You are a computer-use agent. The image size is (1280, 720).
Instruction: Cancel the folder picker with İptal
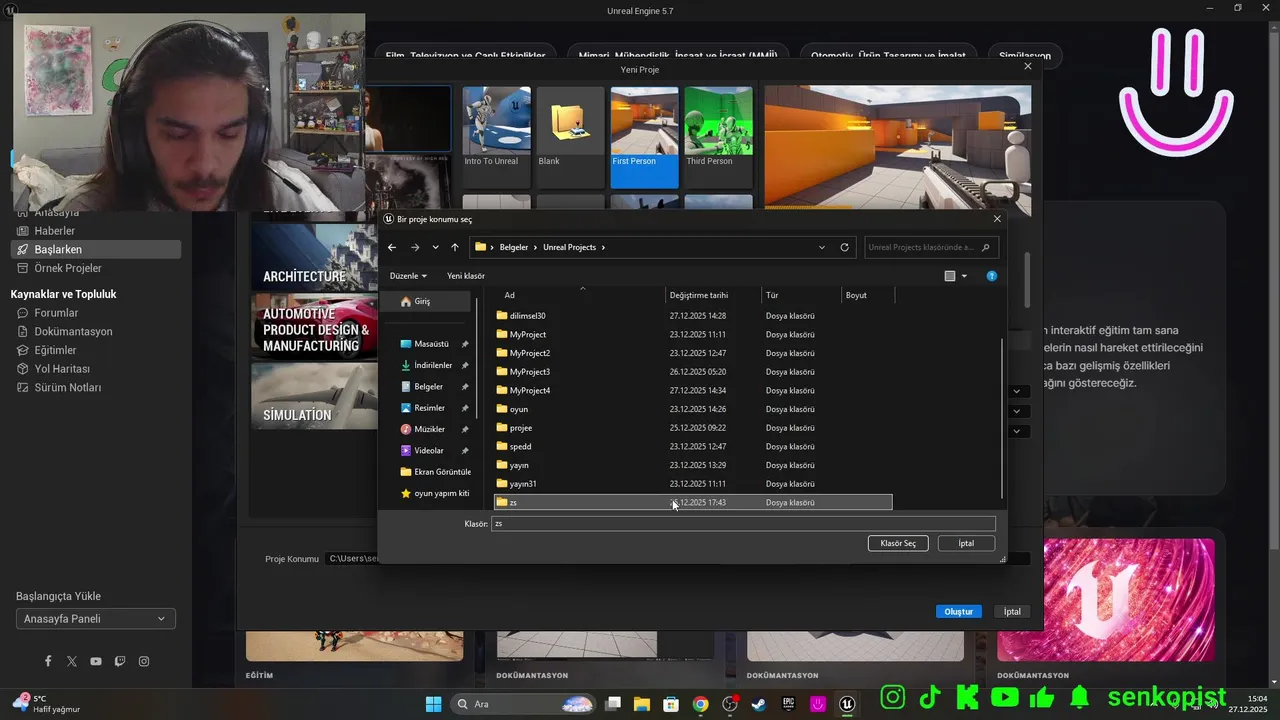pyautogui.click(x=966, y=543)
